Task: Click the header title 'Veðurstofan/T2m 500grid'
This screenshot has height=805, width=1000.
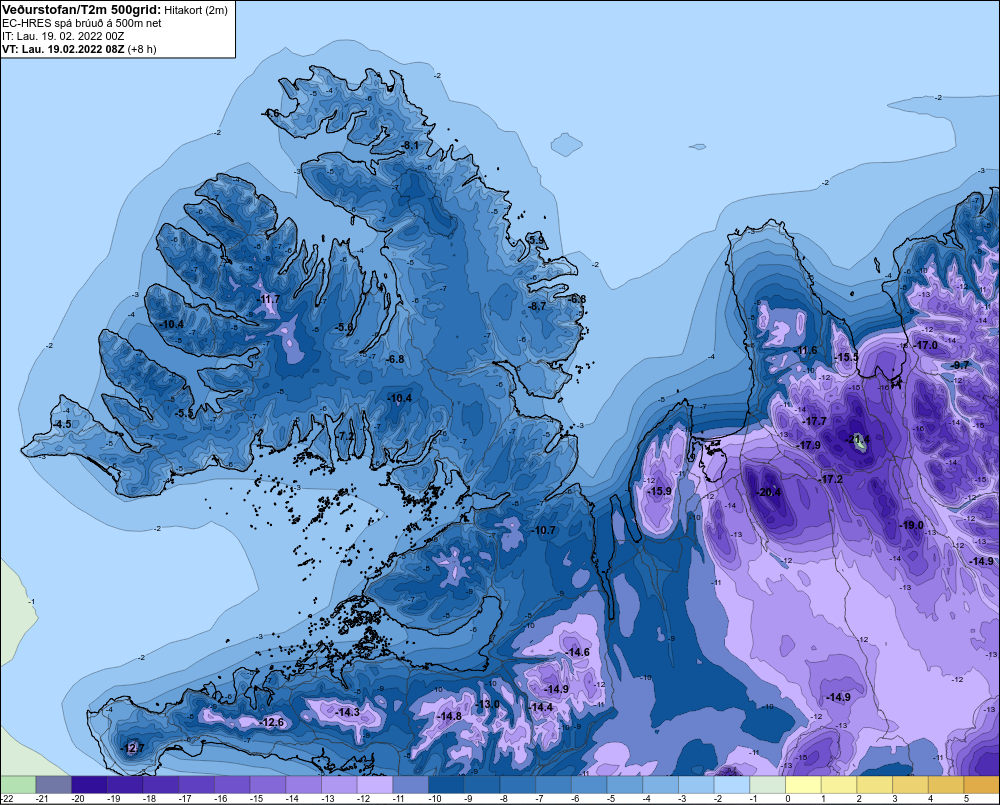Action: [x=82, y=10]
